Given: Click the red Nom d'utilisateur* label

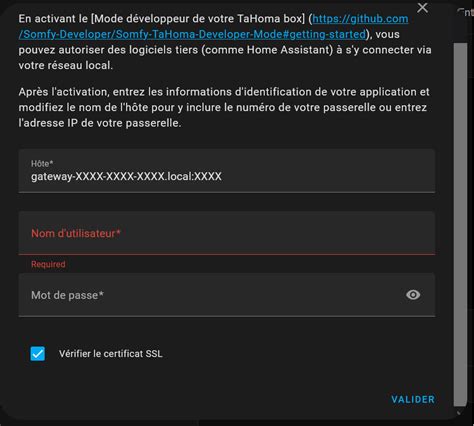Looking at the screenshot, I should point(76,233).
